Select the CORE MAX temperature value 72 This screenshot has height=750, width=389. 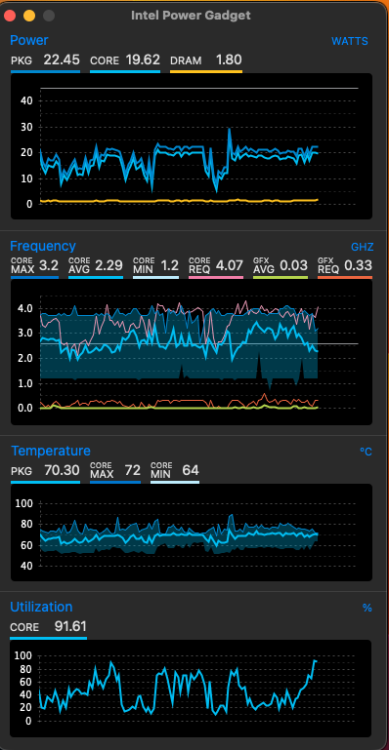pyautogui.click(x=133, y=470)
